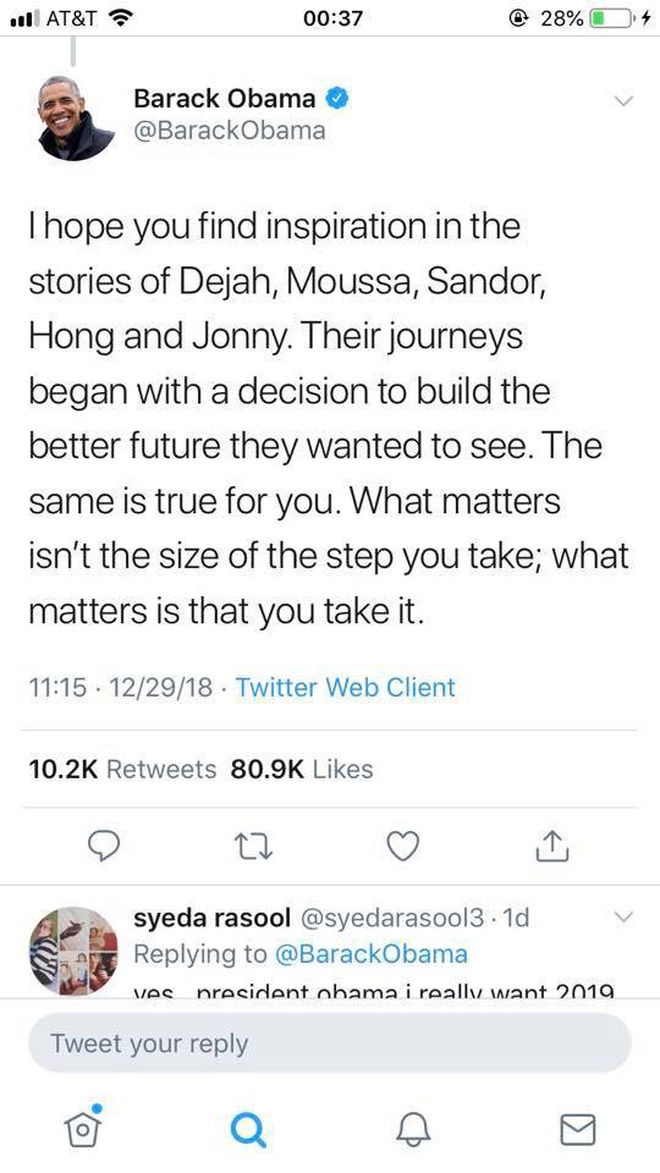Screen dimensions: 660x1173
Task: Tap Barack Obama's profile picture
Action: 77,116
